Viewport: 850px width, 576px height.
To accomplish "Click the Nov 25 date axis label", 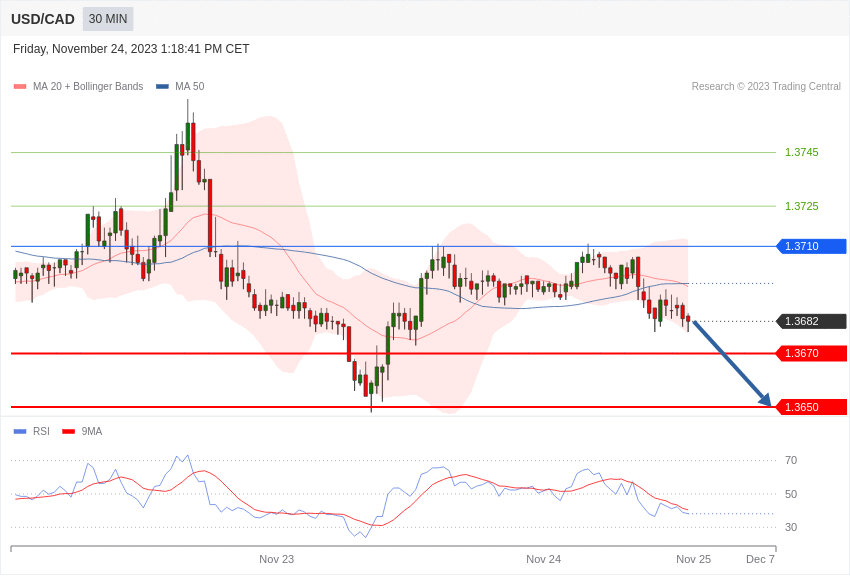I will tap(693, 559).
